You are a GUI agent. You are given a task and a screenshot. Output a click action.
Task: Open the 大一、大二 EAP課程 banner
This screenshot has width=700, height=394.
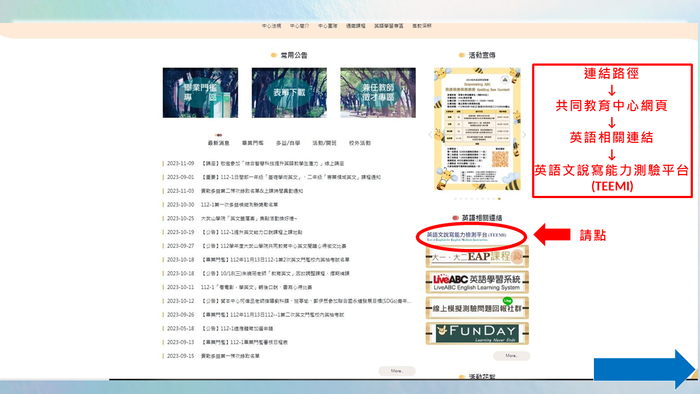pos(477,257)
